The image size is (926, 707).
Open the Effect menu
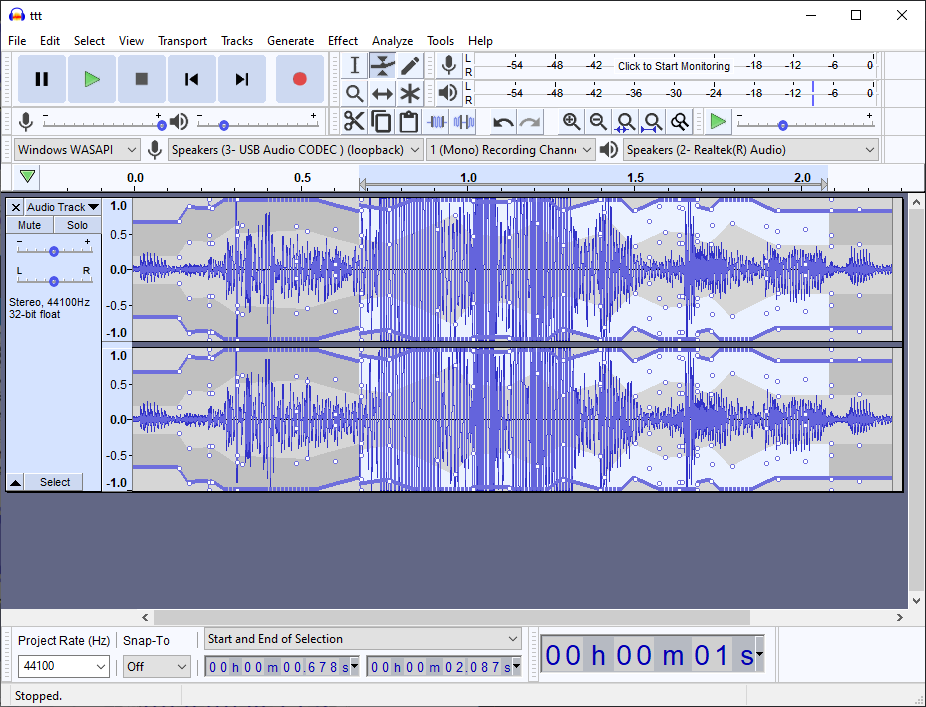pos(342,41)
